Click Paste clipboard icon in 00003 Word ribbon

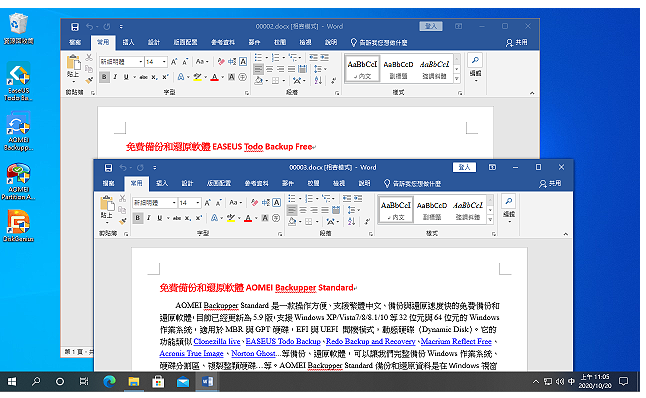pos(107,203)
